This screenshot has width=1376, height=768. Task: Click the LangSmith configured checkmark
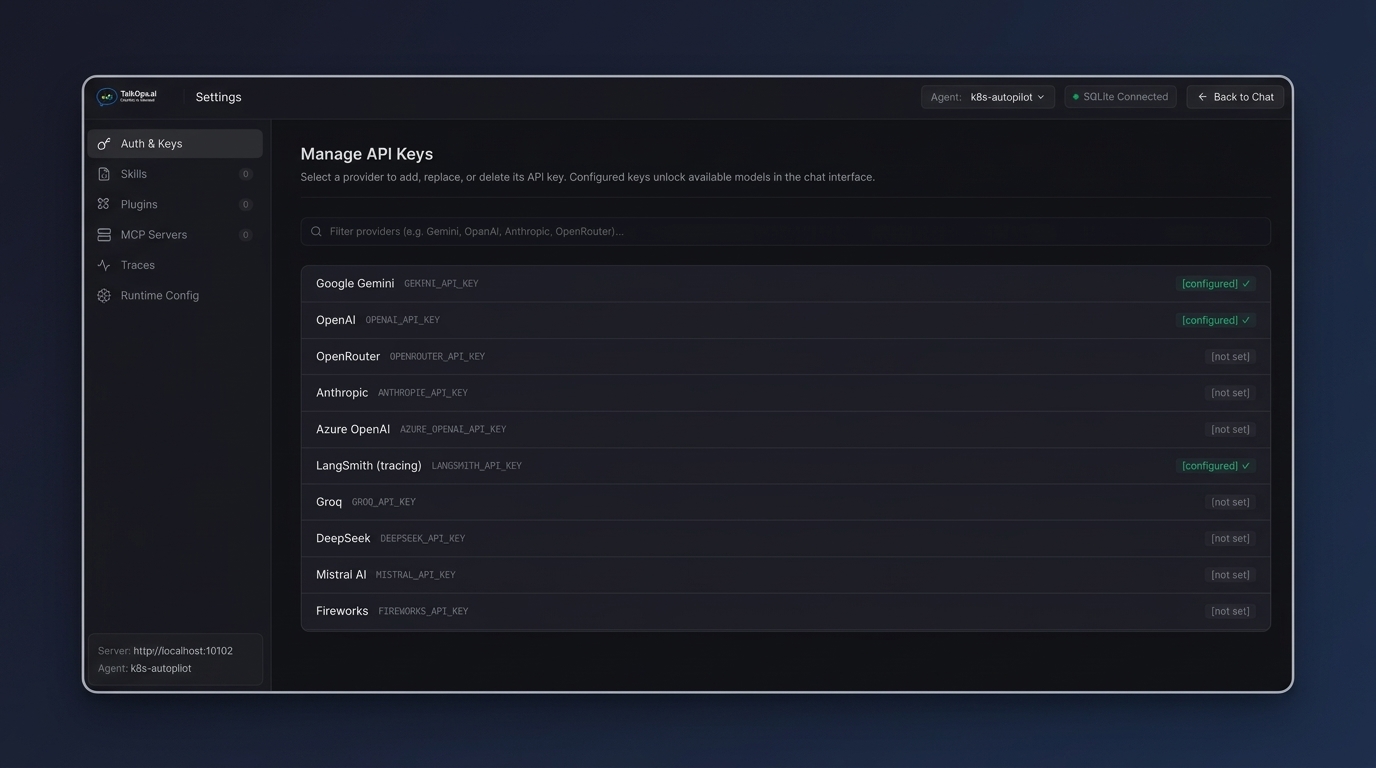coord(1246,466)
